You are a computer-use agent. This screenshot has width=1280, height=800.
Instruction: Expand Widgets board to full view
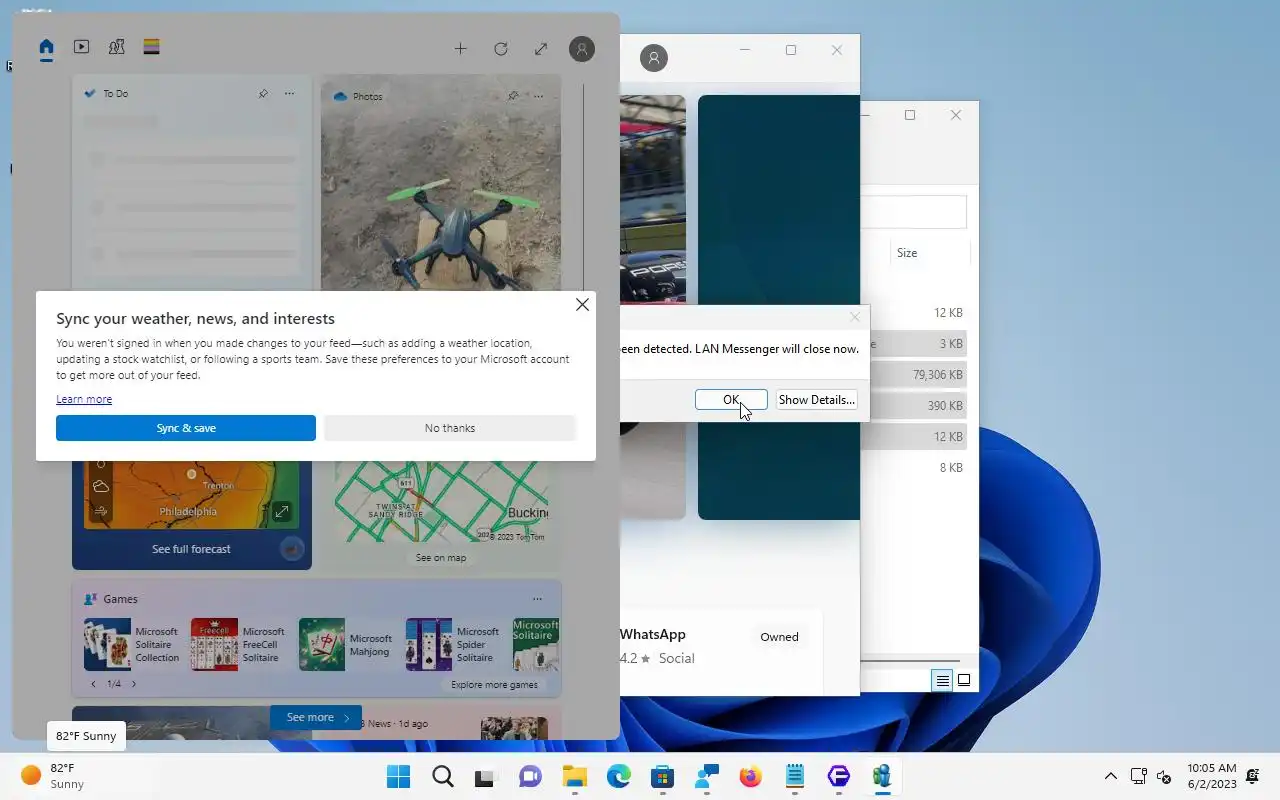pos(541,48)
